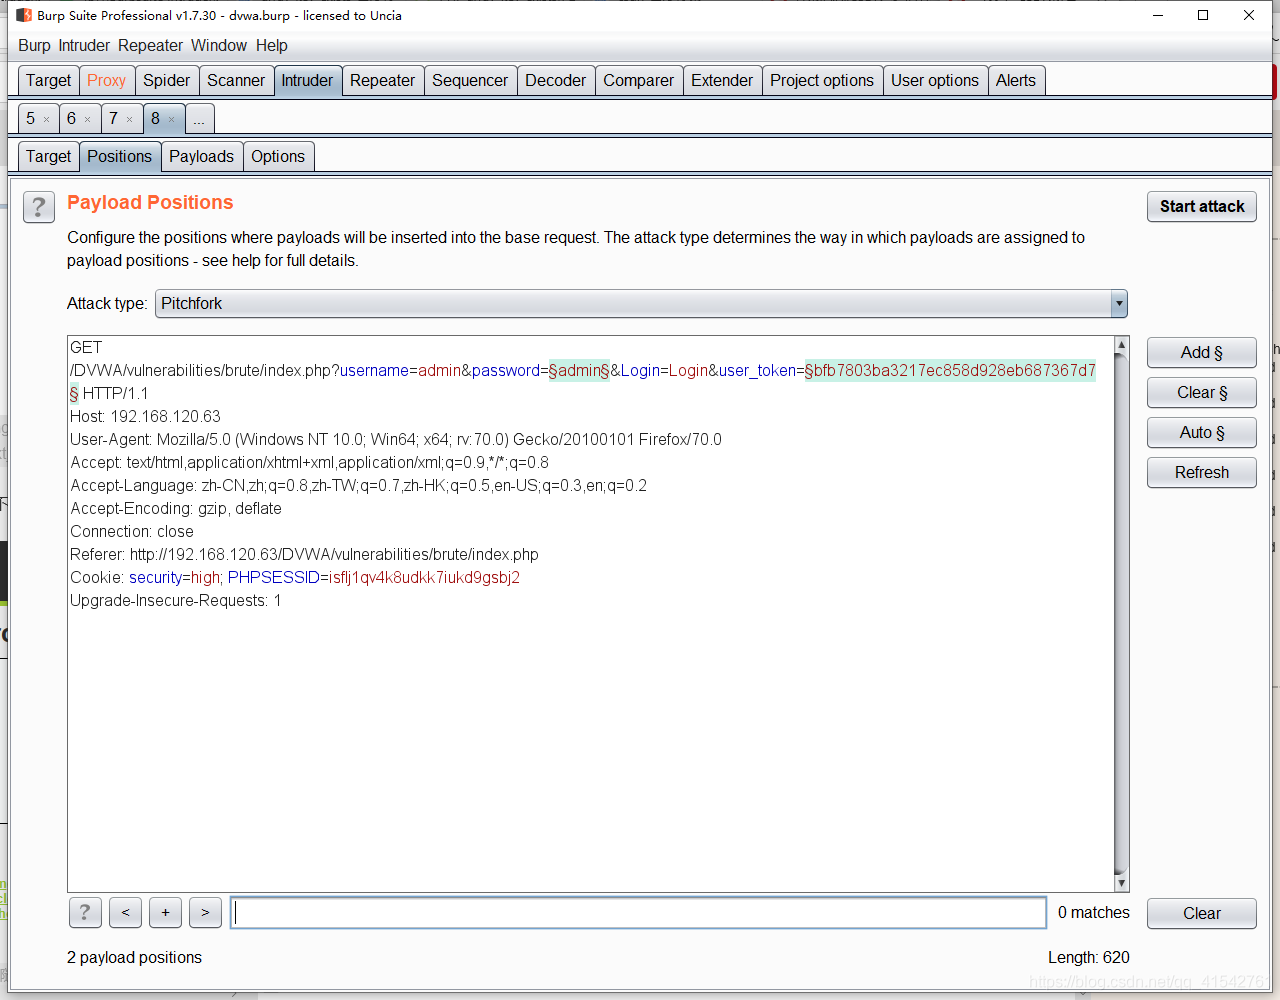This screenshot has width=1280, height=1000.
Task: Focus the request search input field
Action: [638, 912]
